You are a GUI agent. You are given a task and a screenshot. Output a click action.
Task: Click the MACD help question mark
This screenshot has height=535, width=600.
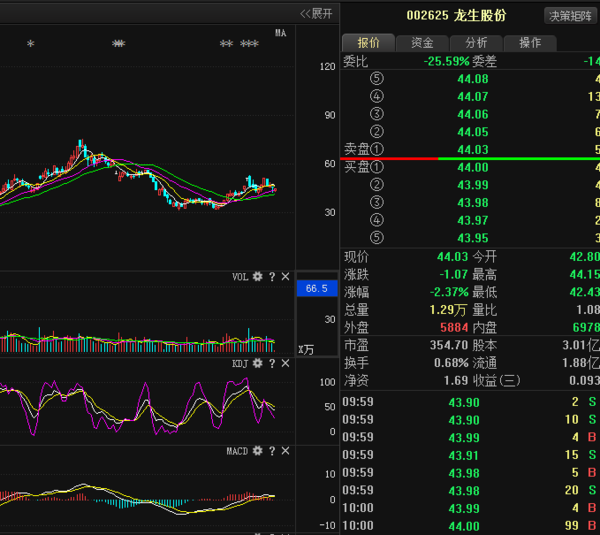pos(271,452)
